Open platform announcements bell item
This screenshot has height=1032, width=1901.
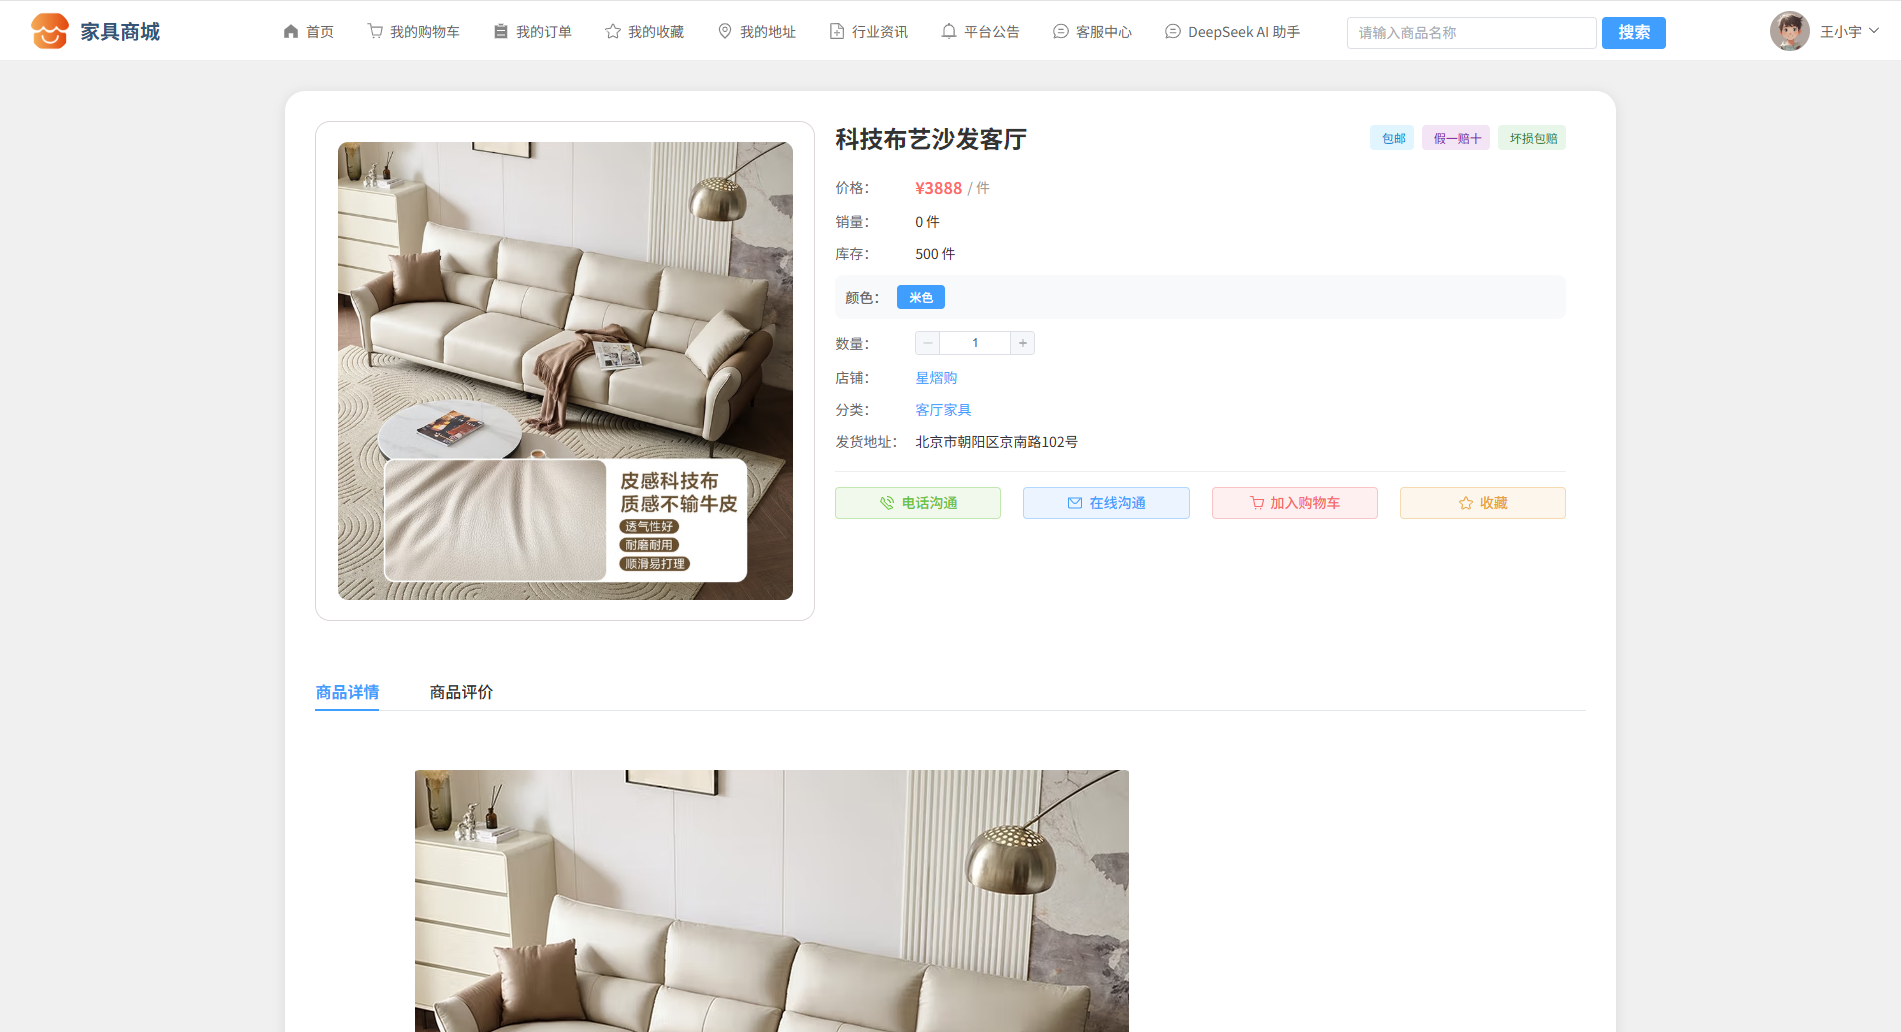pos(980,32)
